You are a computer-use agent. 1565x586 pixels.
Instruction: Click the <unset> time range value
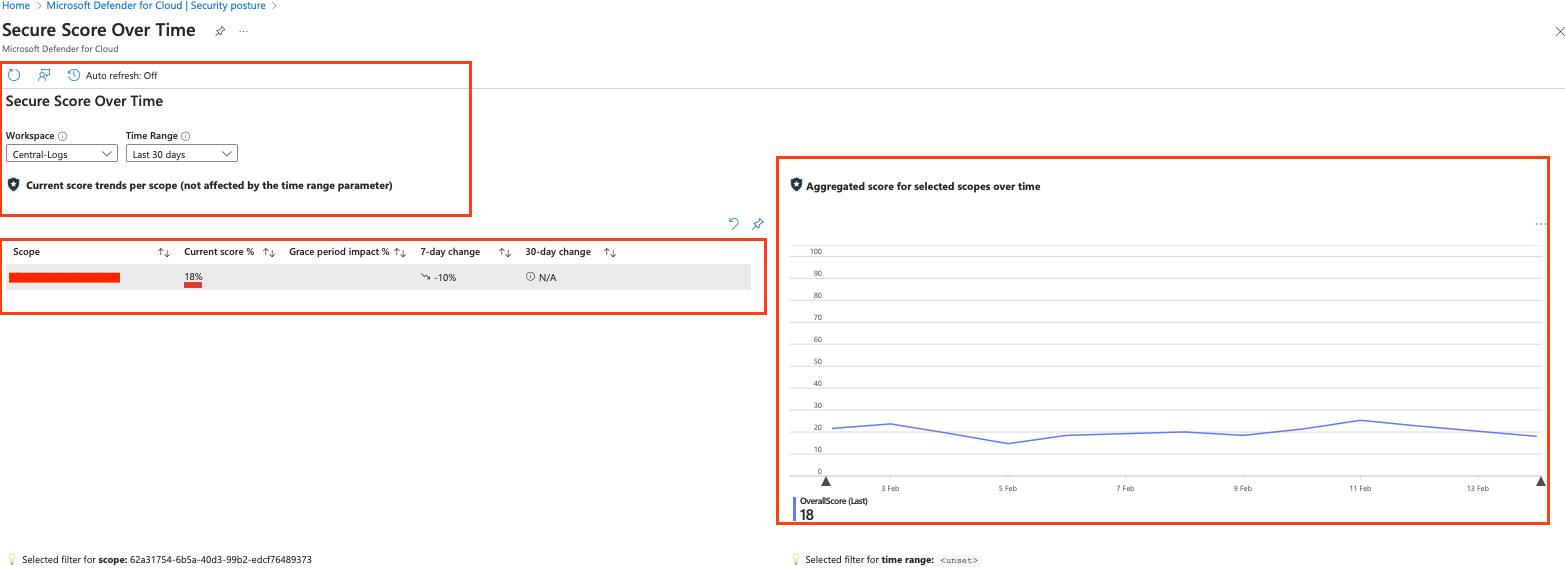[959, 561]
